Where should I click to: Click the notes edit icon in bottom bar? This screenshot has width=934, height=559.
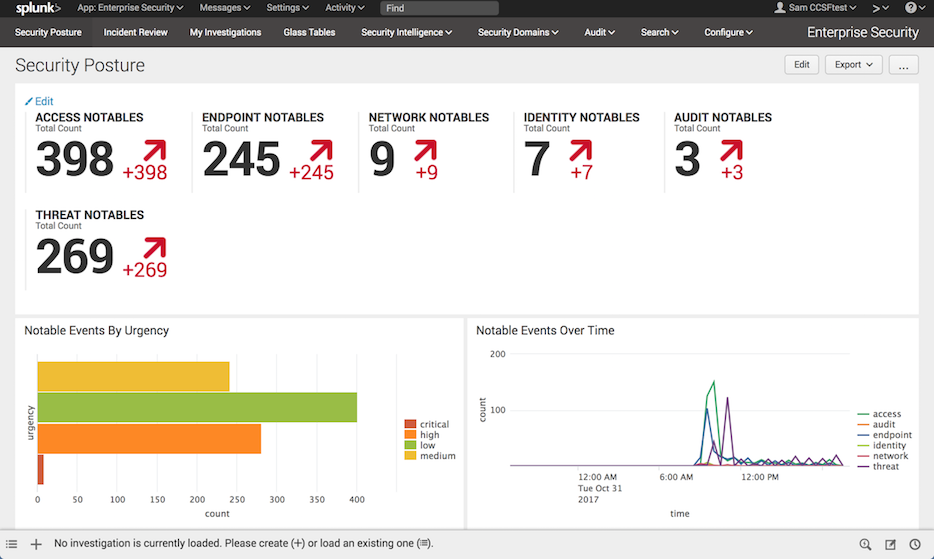point(891,544)
